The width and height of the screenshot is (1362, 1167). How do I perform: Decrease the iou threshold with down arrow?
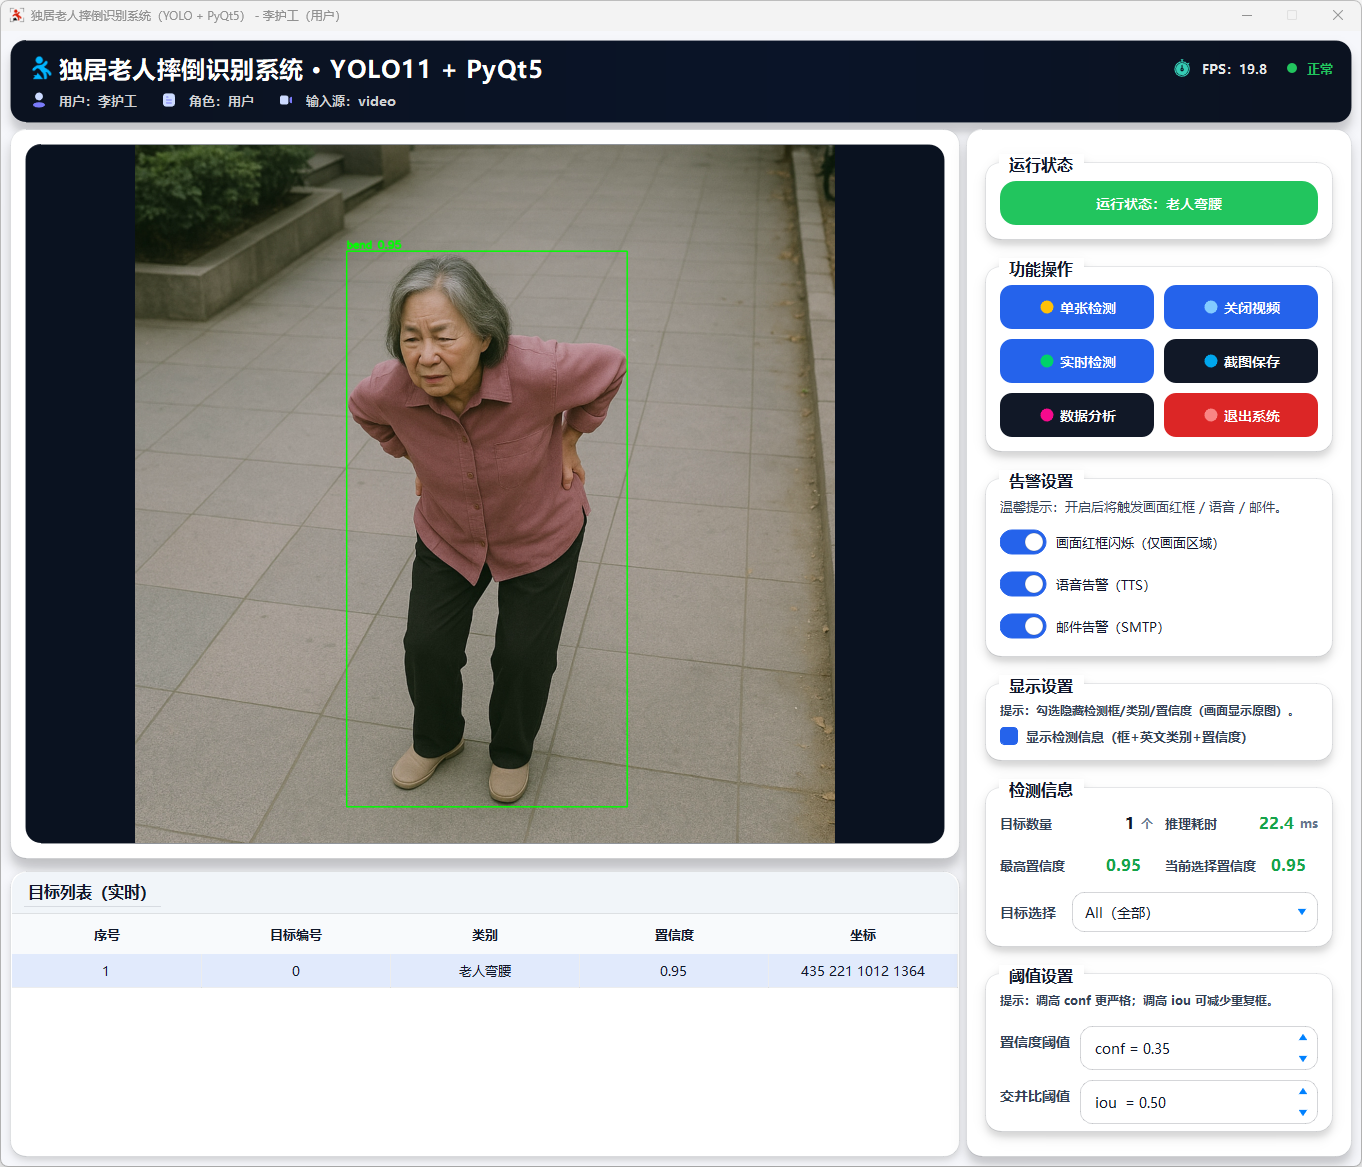pos(1302,1113)
